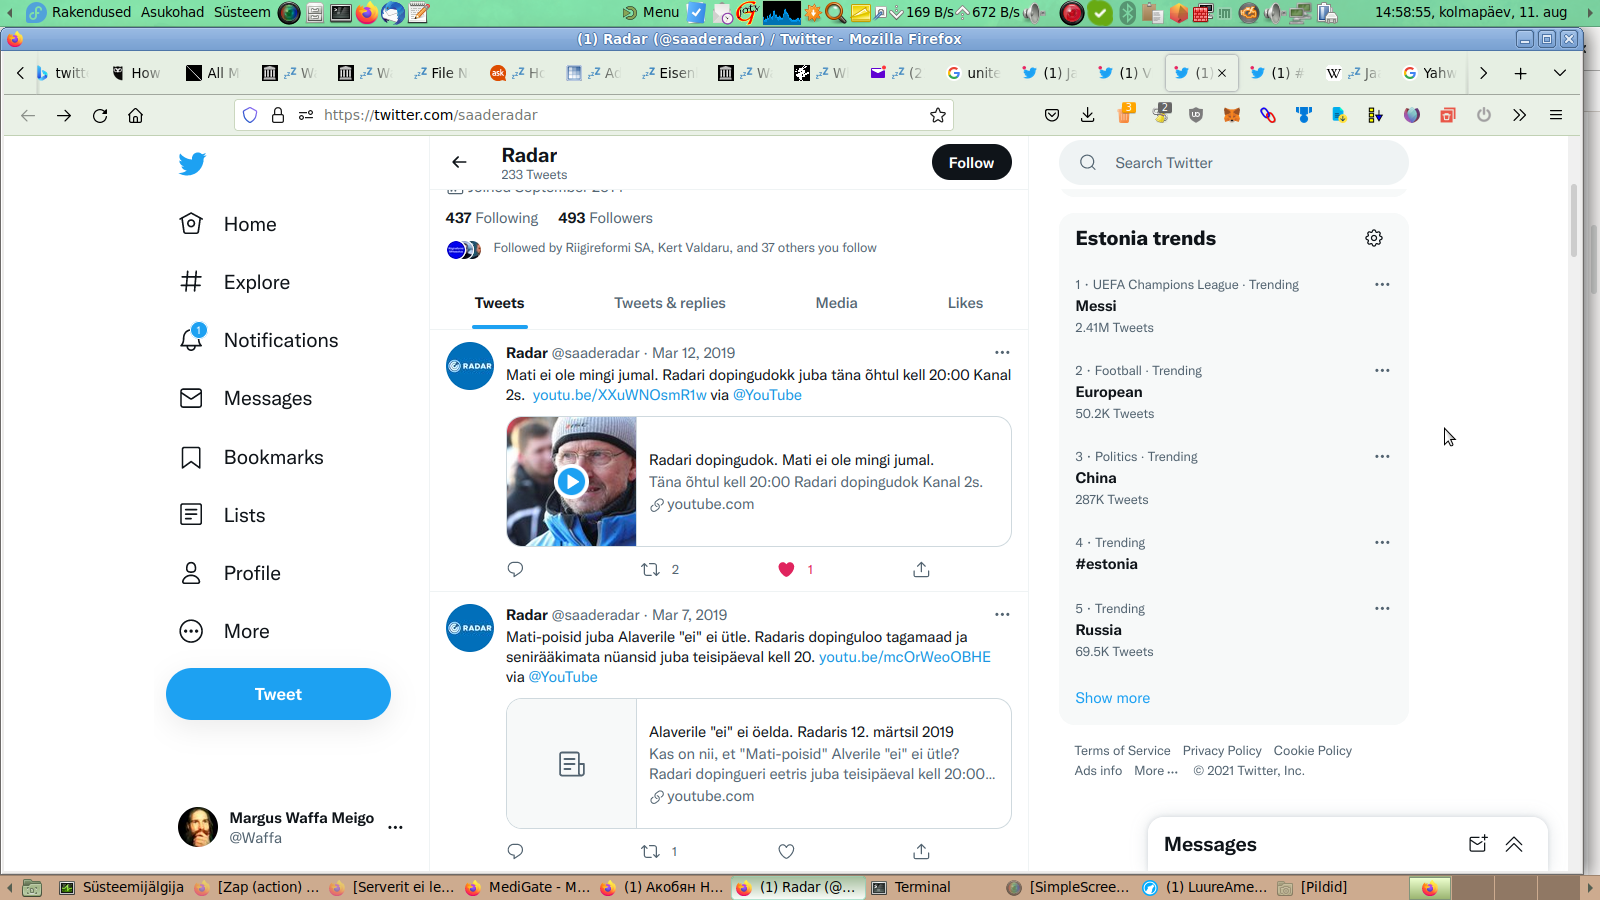Open Süsteemijälgija from the taskbar
This screenshot has height=900, width=1600.
coord(122,887)
